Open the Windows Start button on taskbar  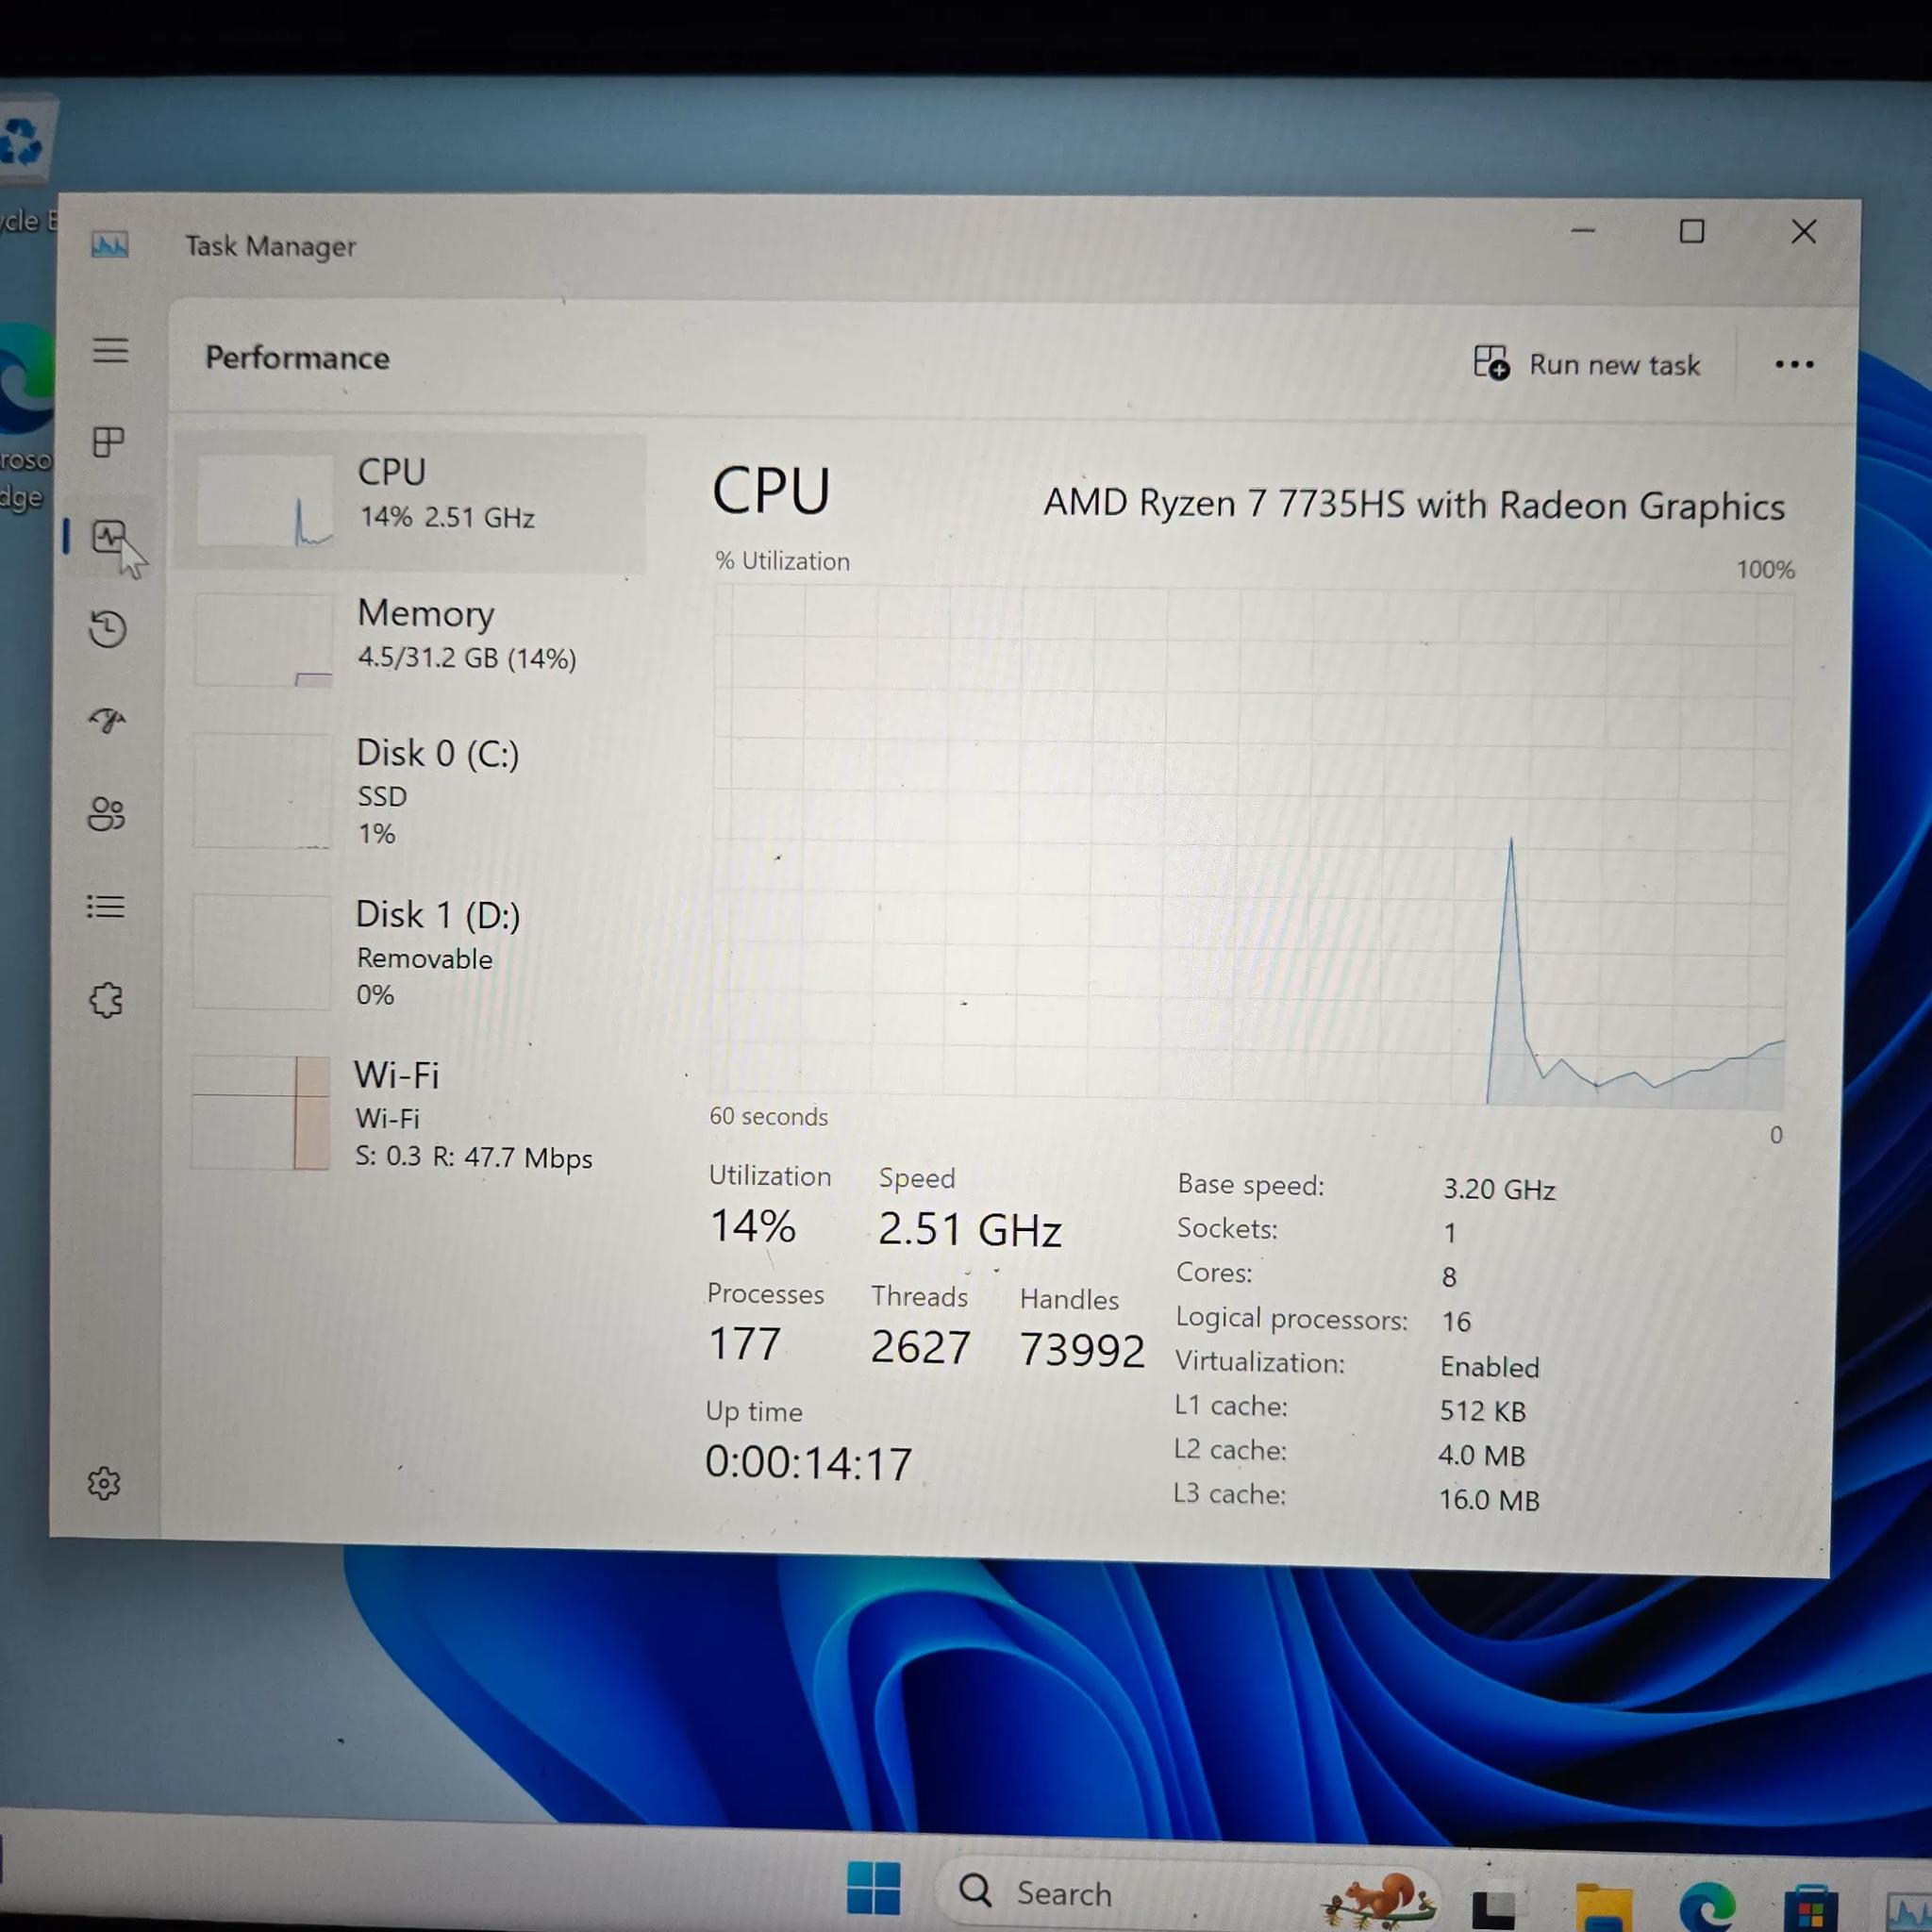pos(873,1888)
